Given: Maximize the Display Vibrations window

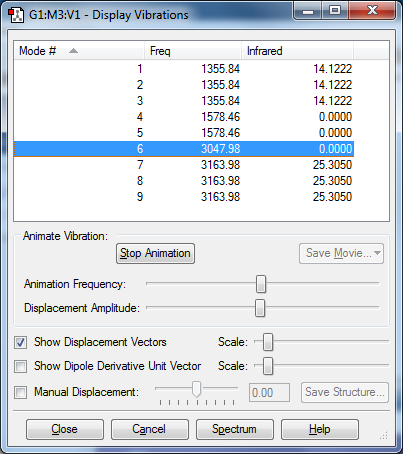Looking at the screenshot, I should coord(335,11).
